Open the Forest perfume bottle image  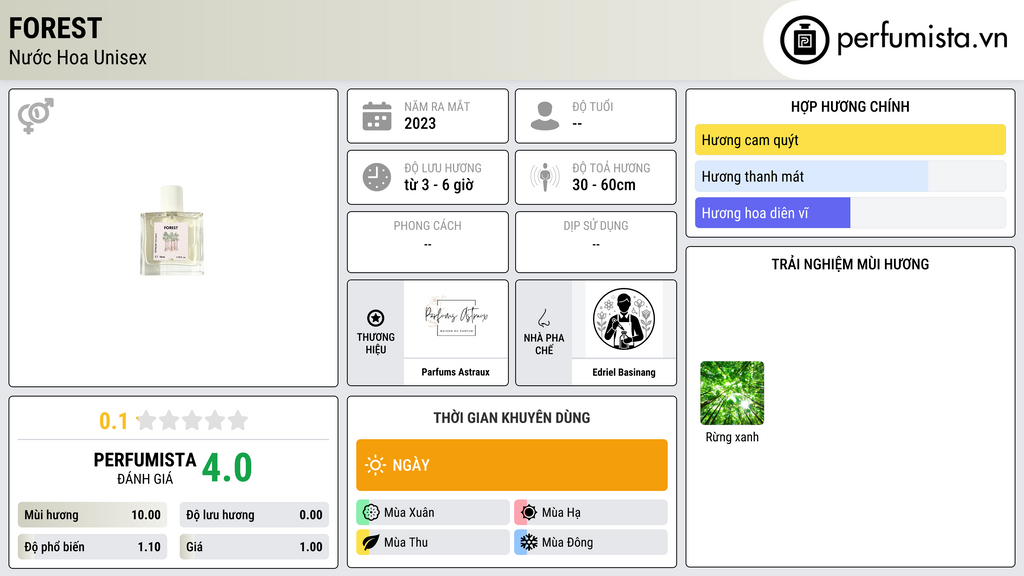click(172, 231)
